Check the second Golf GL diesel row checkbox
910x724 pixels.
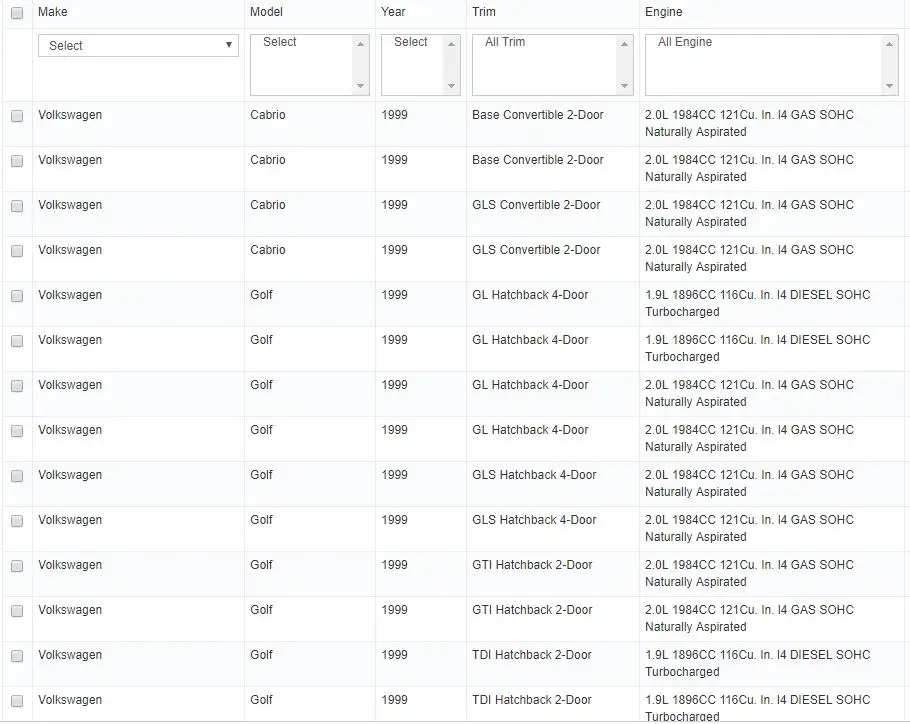17,341
